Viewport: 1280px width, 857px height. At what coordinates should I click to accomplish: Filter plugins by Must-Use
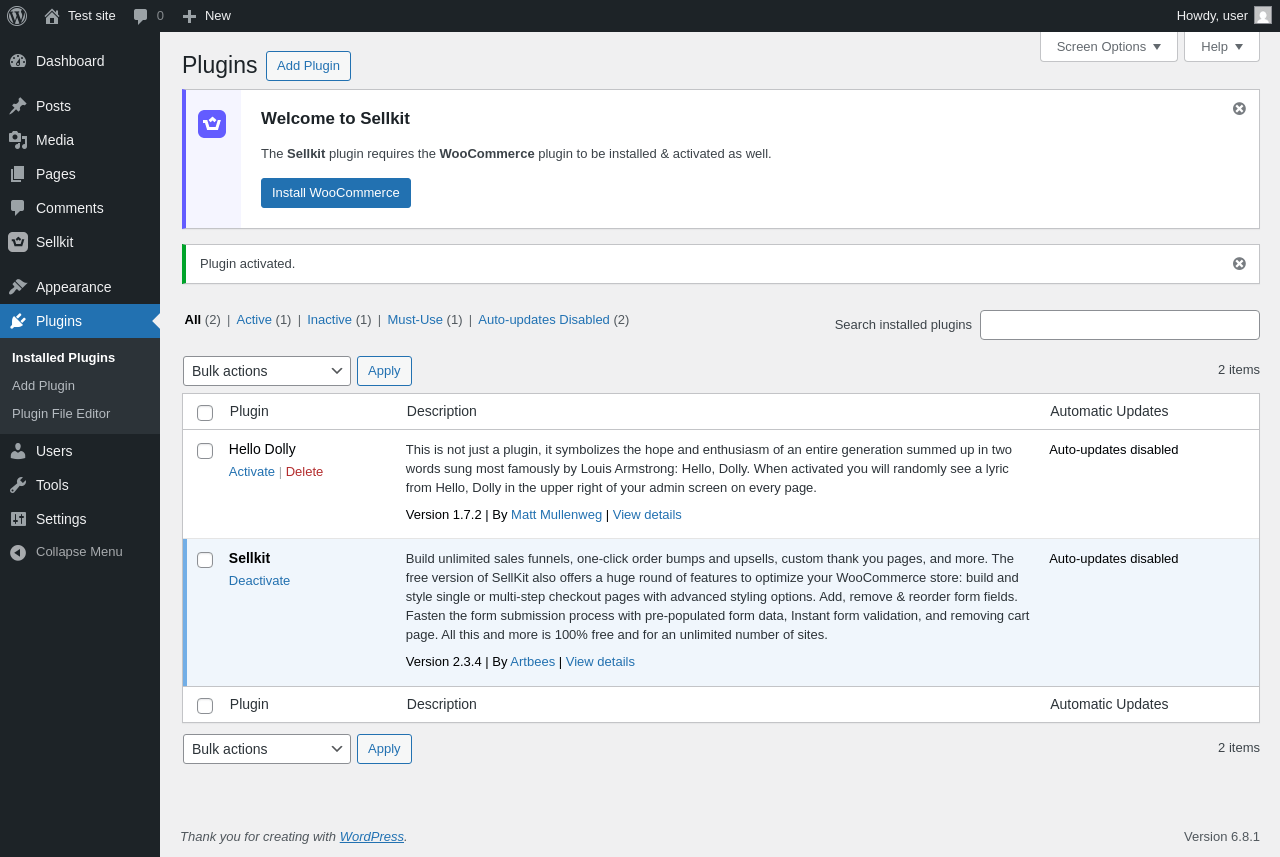(x=415, y=320)
